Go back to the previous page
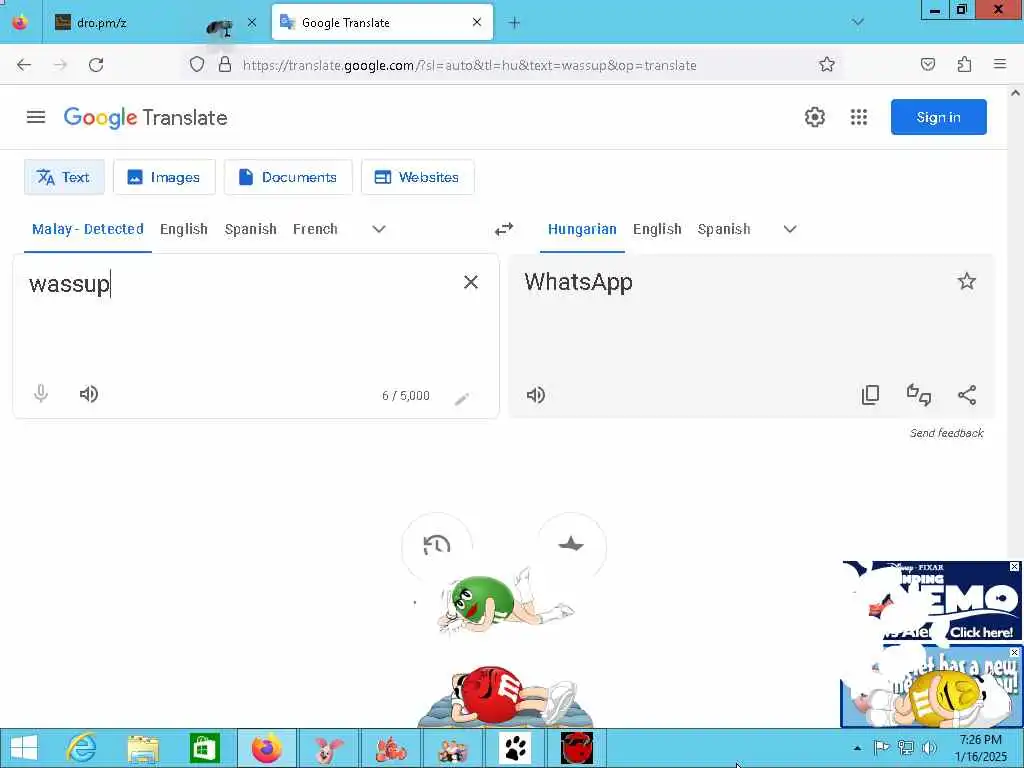 click(24, 65)
